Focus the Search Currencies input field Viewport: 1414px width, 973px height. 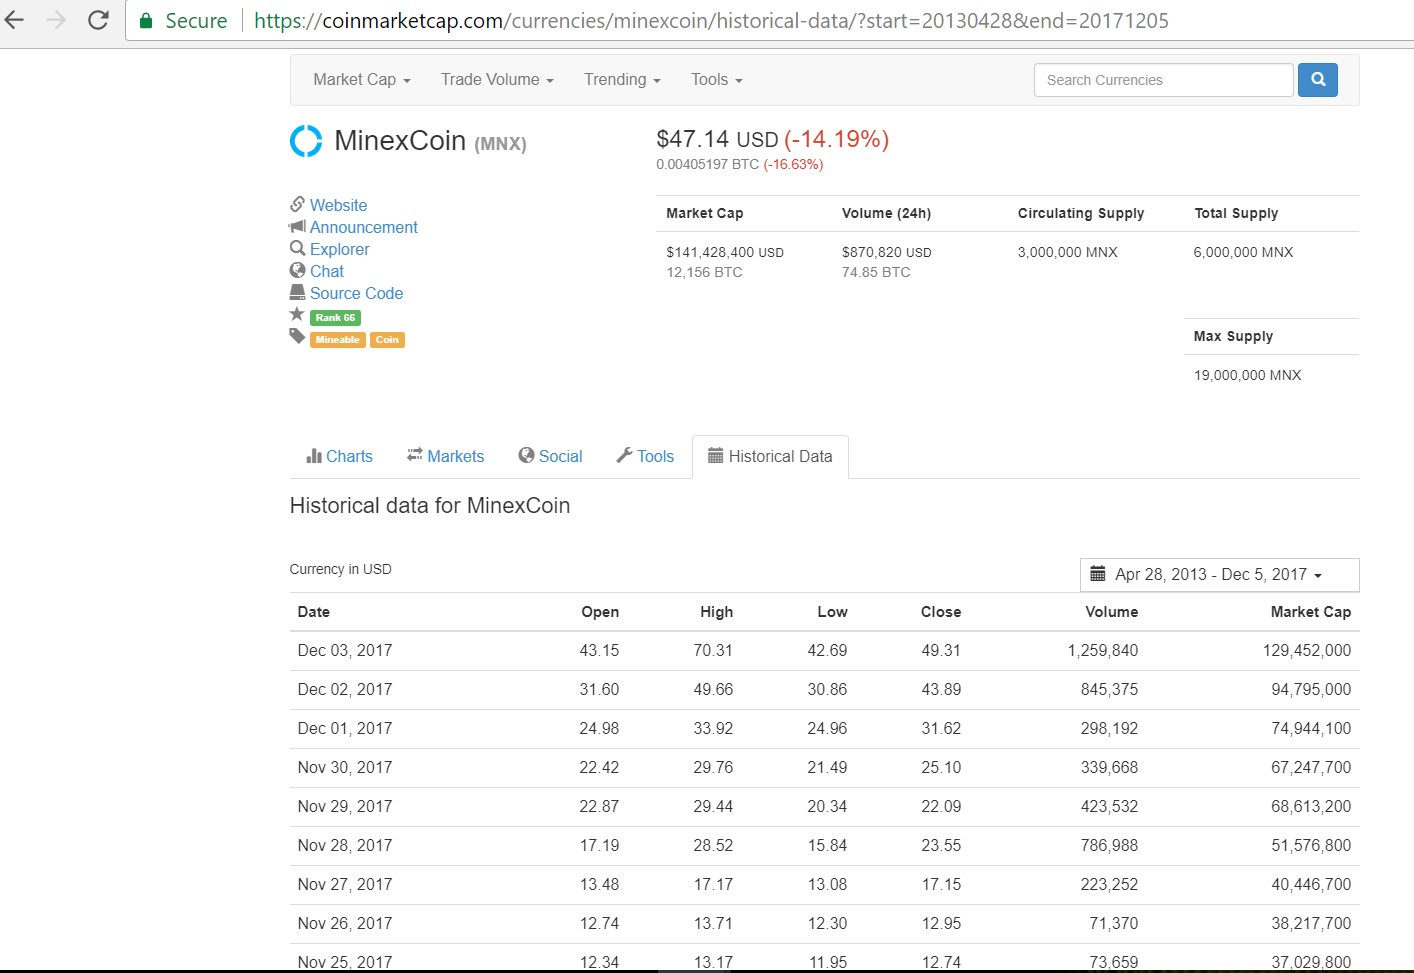point(1164,80)
